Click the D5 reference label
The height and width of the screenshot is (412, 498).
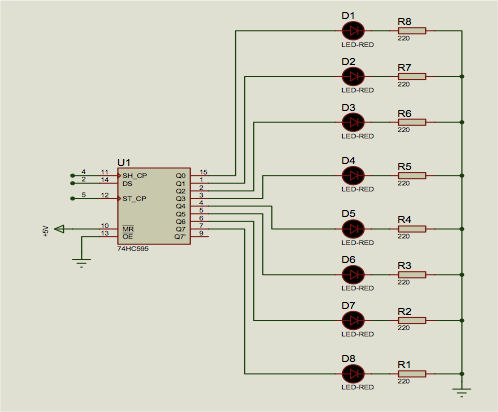coord(348,213)
